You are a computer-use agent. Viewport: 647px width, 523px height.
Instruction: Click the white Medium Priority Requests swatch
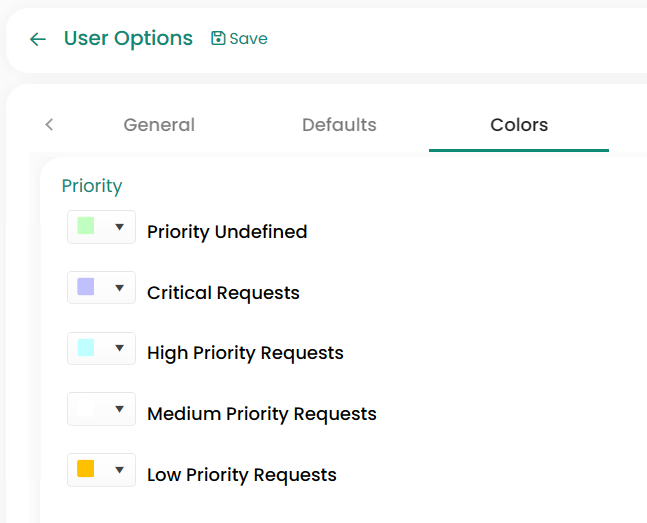(86, 409)
